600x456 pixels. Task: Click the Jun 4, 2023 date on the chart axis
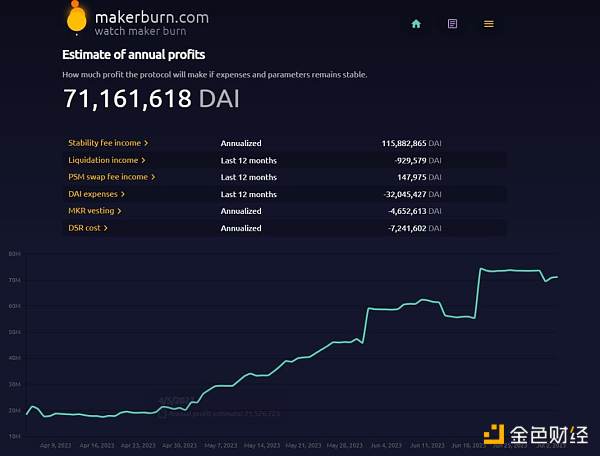coord(386,445)
